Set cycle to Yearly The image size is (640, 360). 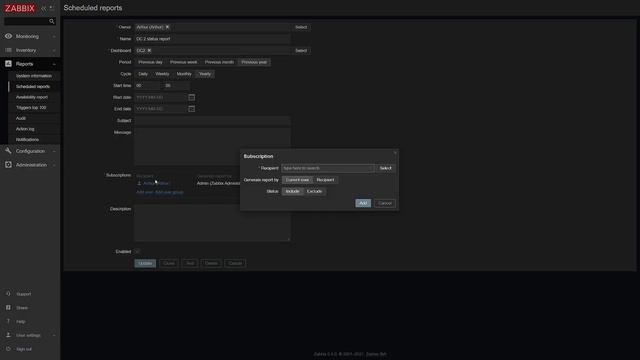[204, 74]
